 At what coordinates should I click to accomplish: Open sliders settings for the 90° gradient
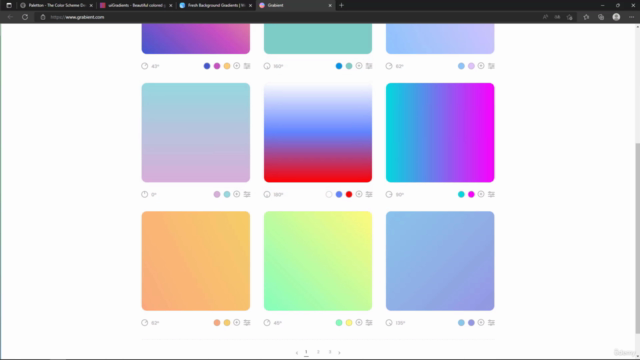tap(491, 194)
